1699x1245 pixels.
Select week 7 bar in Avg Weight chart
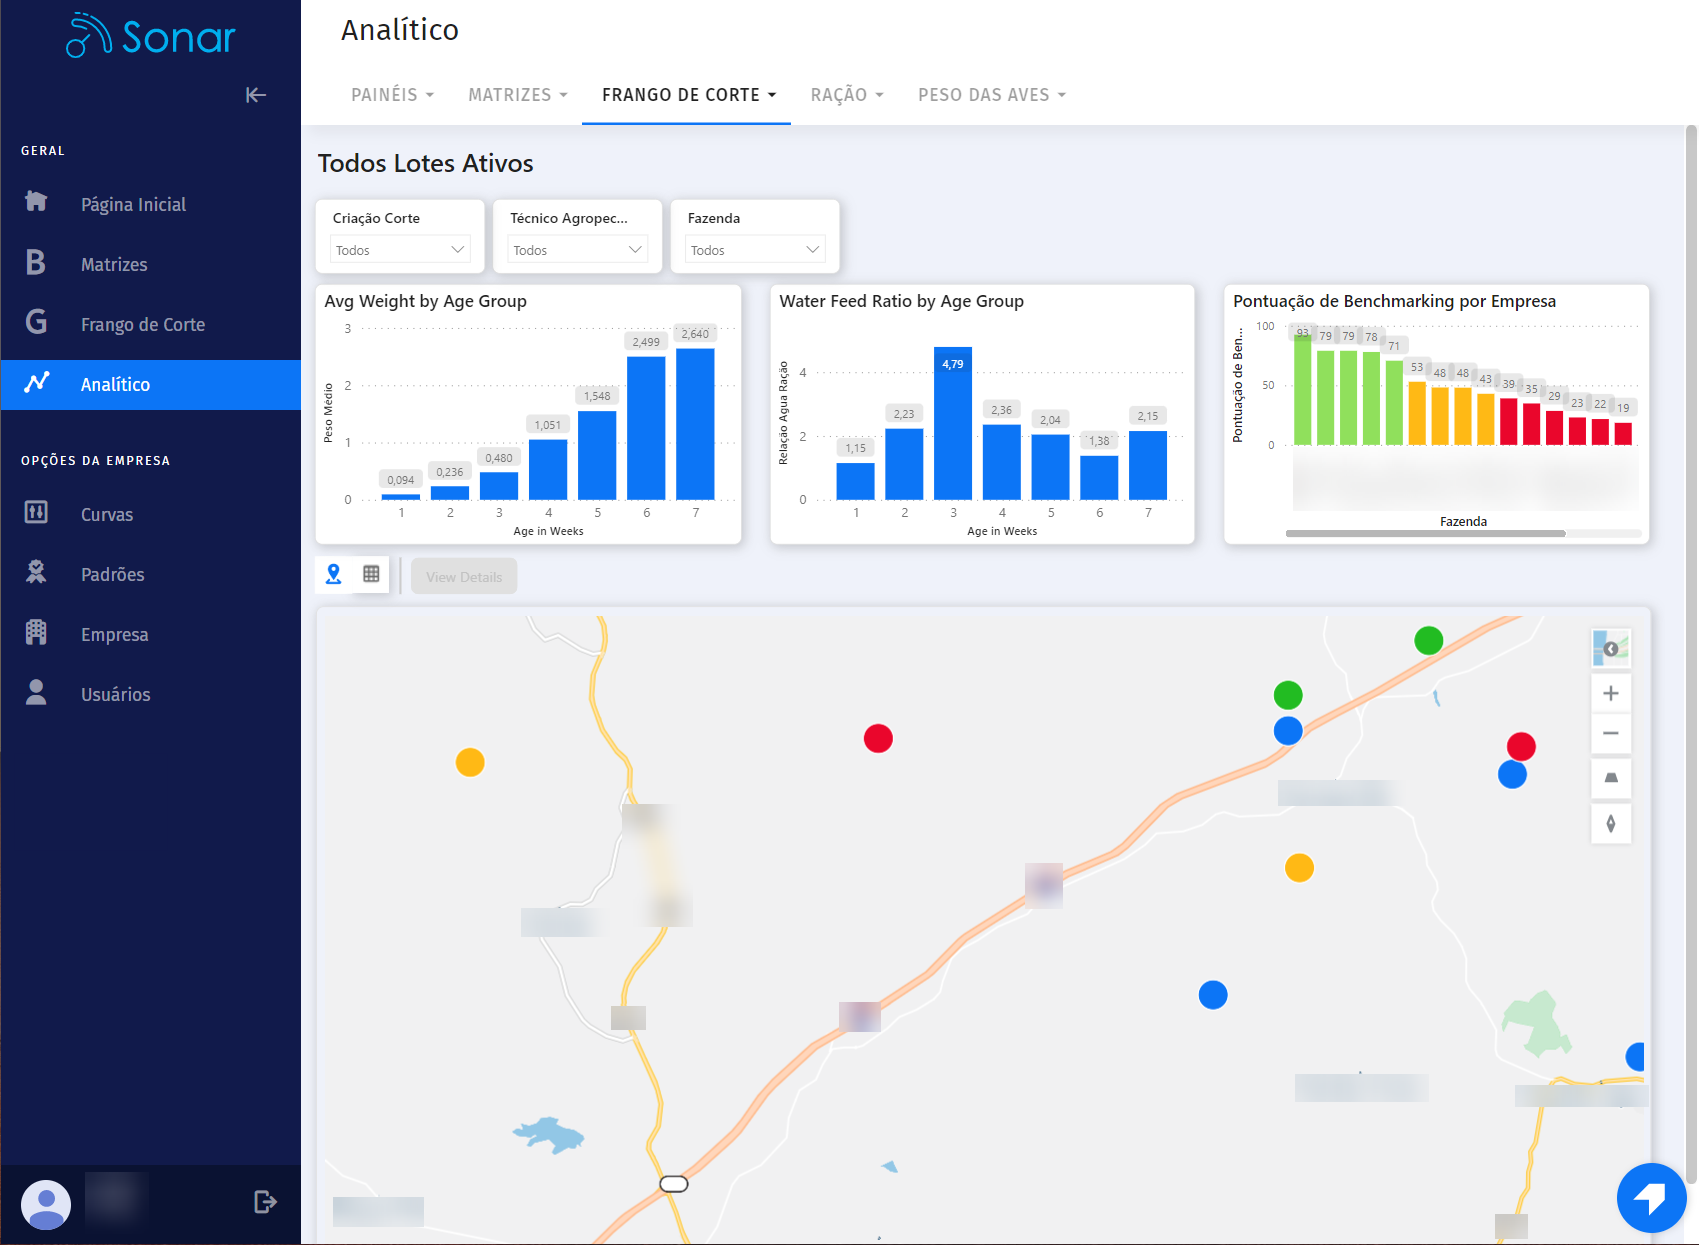click(695, 423)
